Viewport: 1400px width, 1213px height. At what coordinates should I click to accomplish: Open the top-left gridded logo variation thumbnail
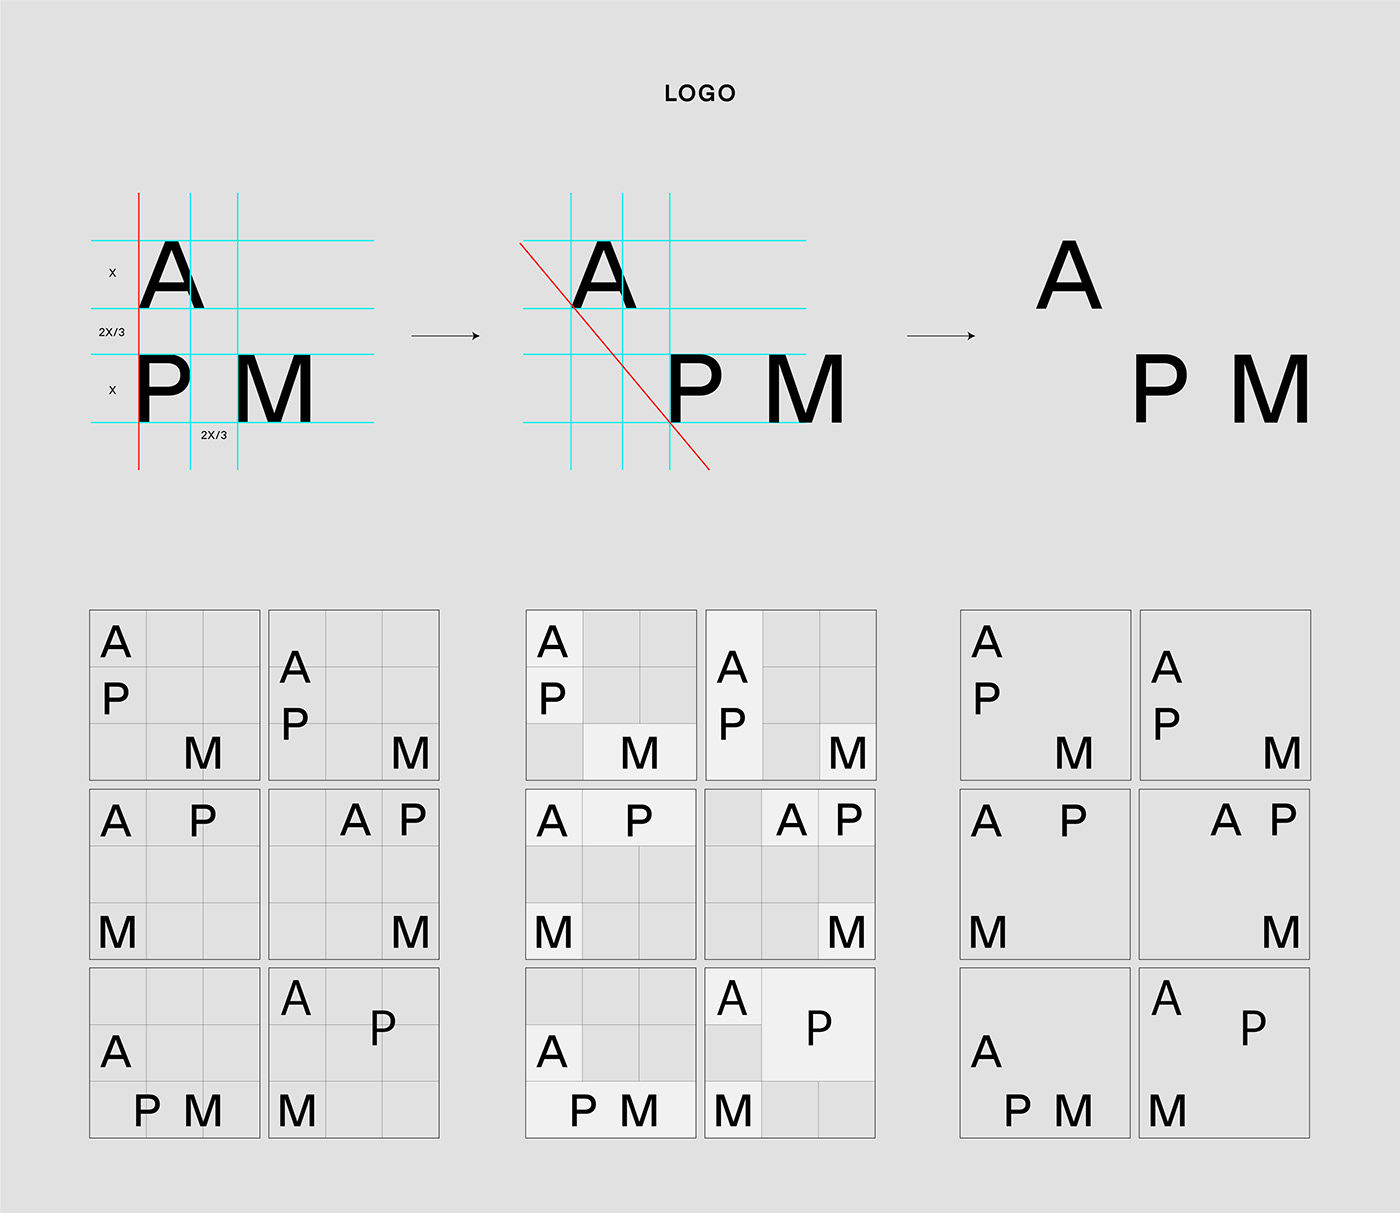[175, 695]
